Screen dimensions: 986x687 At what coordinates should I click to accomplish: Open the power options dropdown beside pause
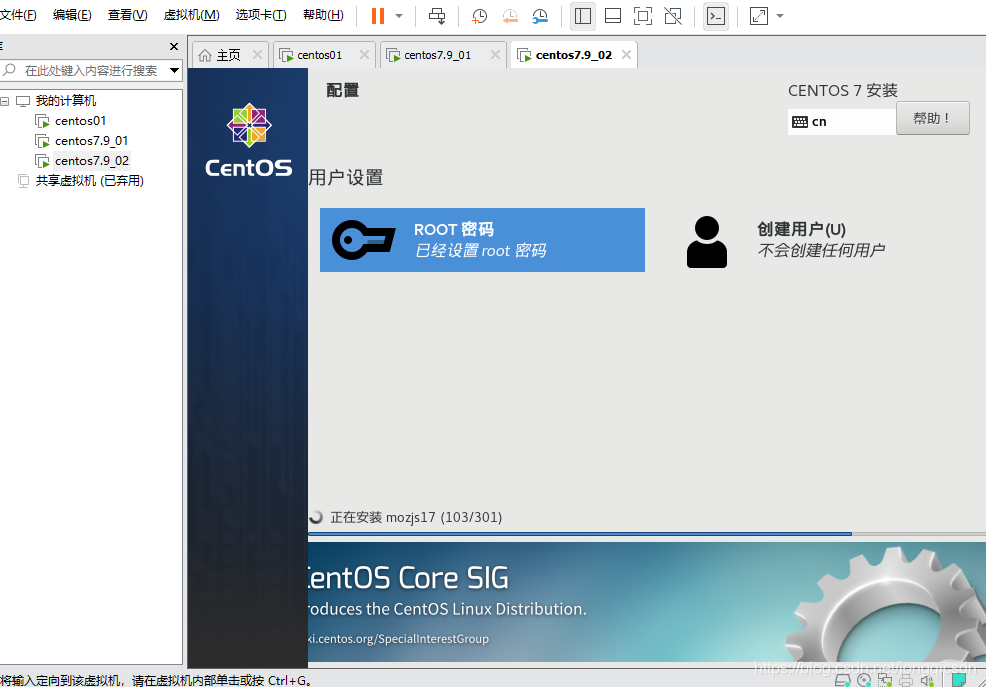click(x=399, y=16)
